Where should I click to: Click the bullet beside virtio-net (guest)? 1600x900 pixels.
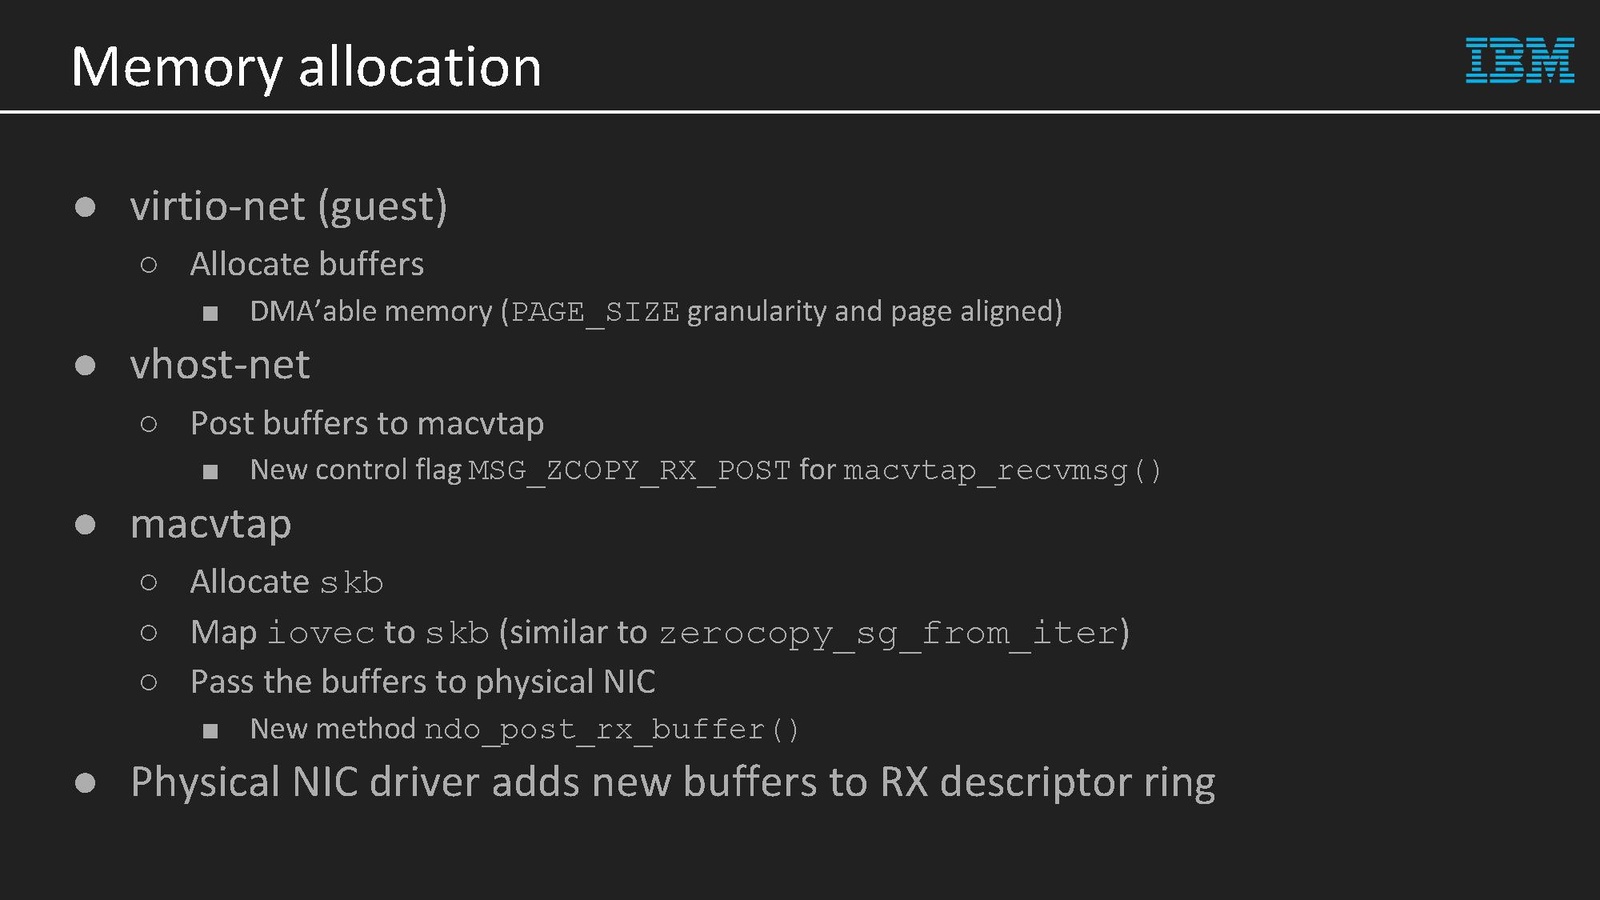(x=85, y=207)
